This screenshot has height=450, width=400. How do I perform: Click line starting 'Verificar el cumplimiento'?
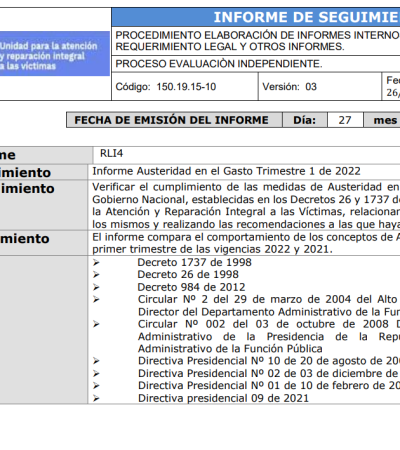(246, 187)
